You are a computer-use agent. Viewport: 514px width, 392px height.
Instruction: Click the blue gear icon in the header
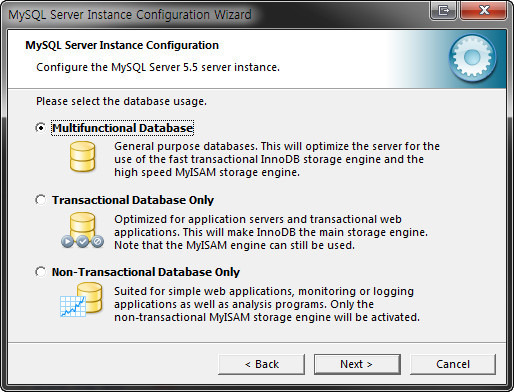[472, 58]
